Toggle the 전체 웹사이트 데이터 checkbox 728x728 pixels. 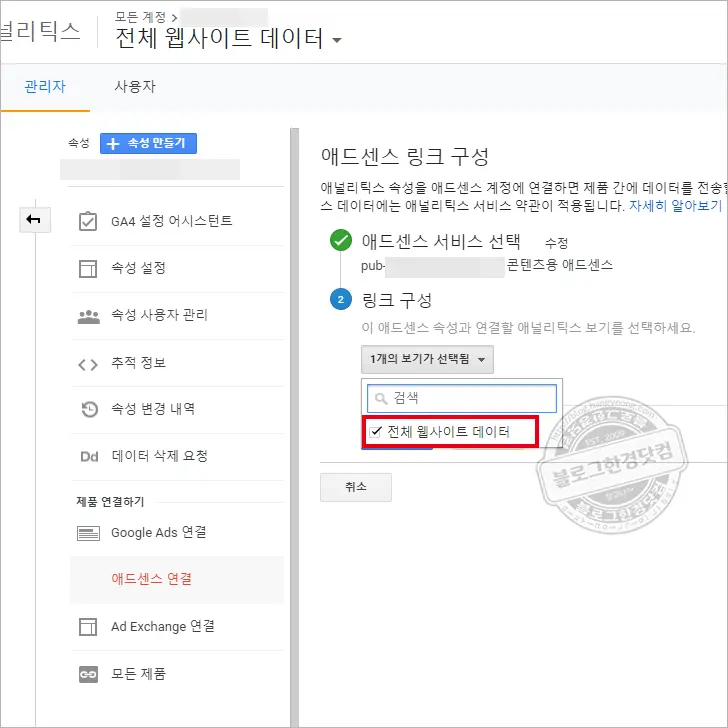[x=375, y=432]
